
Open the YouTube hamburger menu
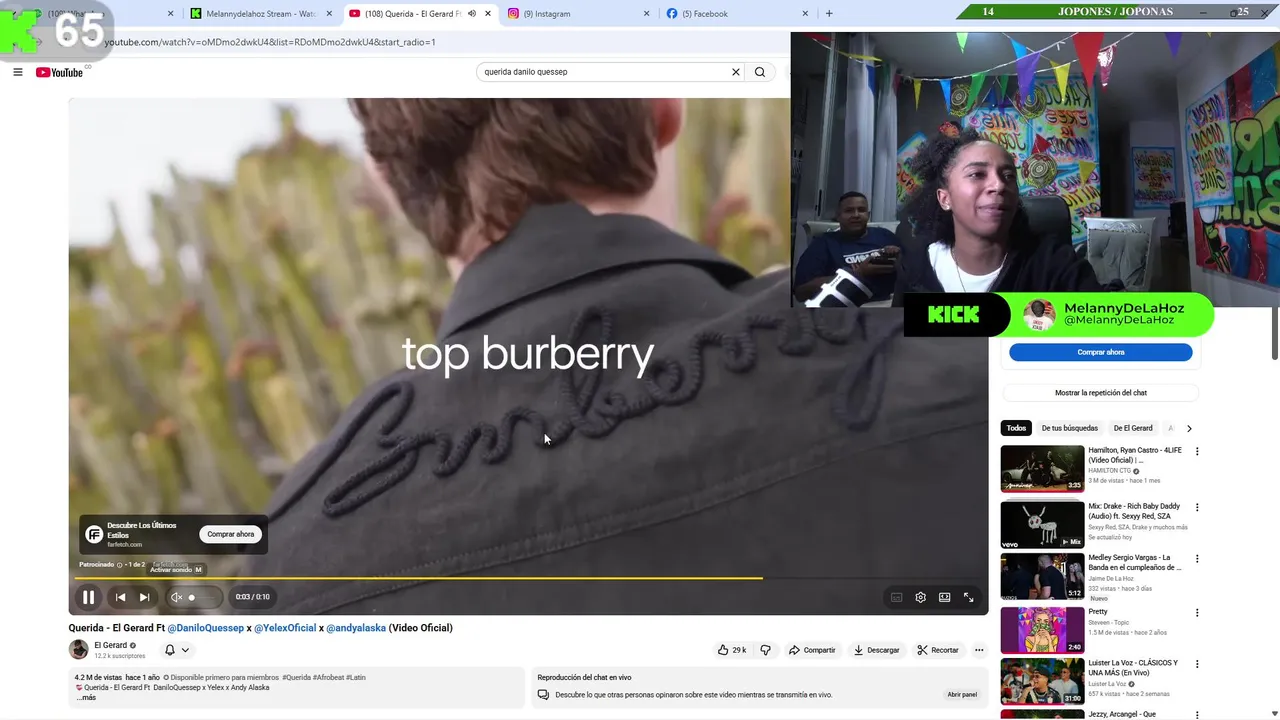coord(17,72)
